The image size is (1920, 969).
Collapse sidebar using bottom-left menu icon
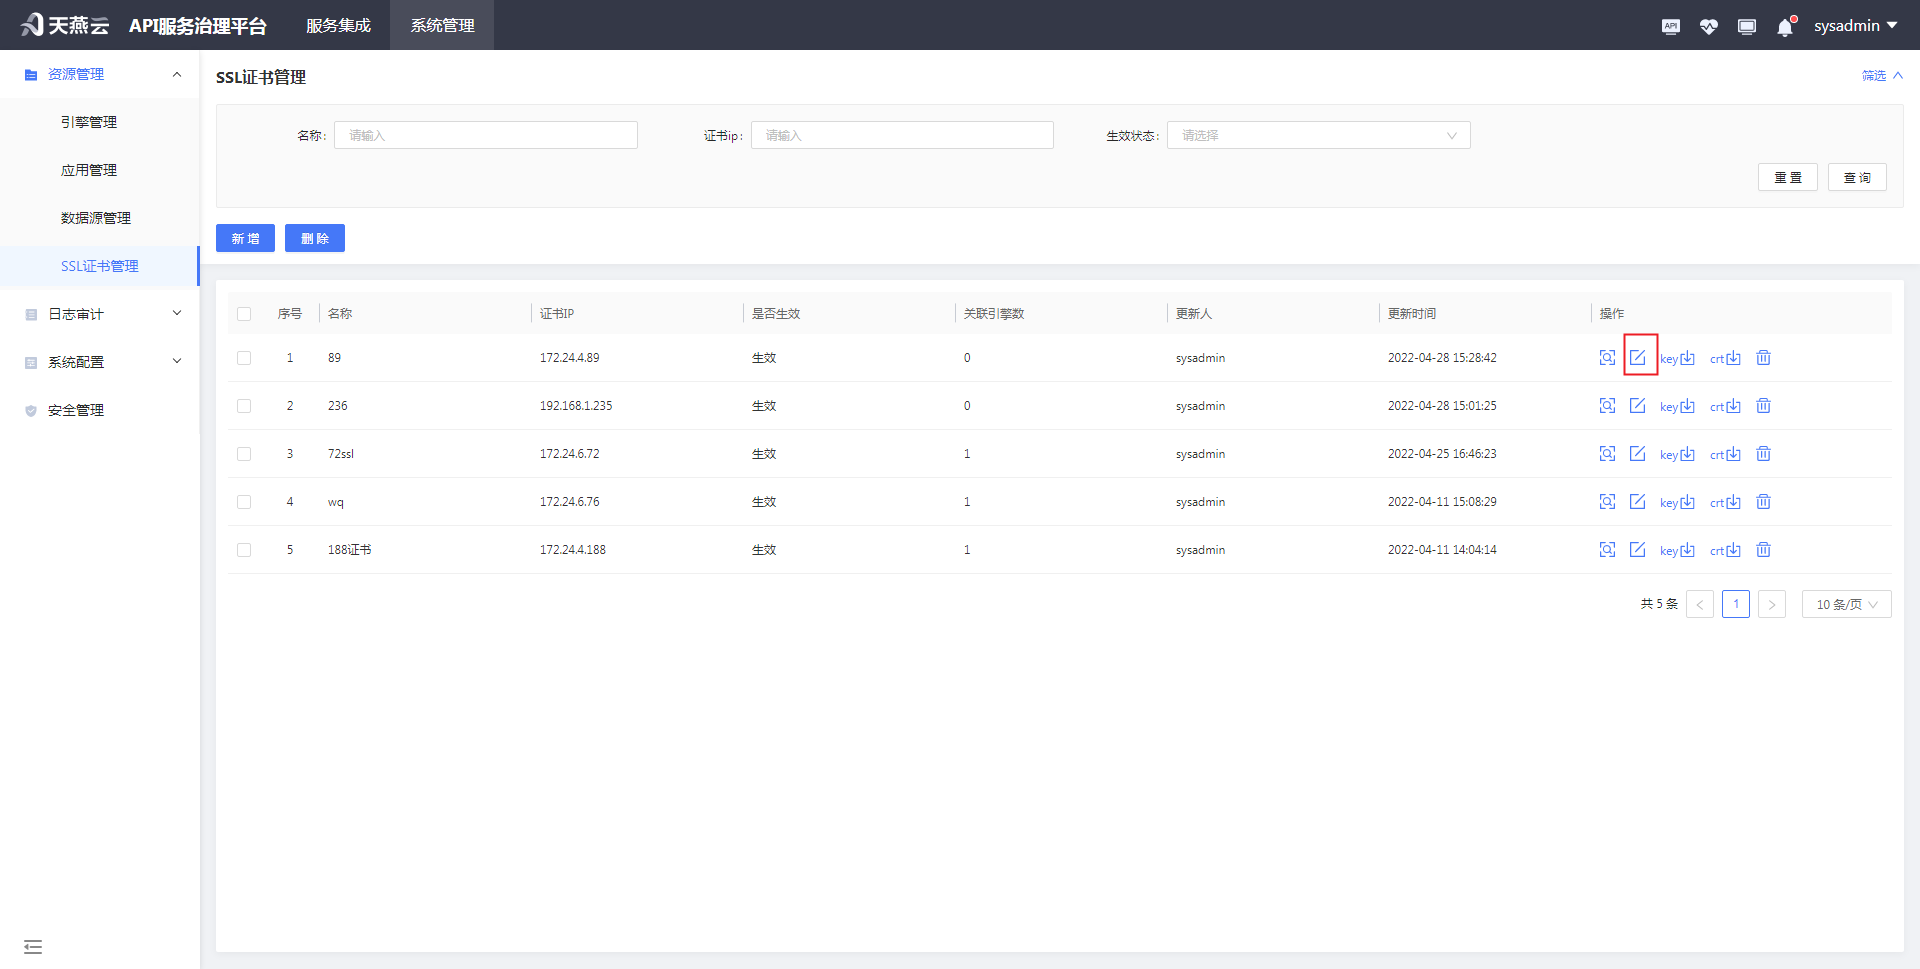tap(33, 946)
